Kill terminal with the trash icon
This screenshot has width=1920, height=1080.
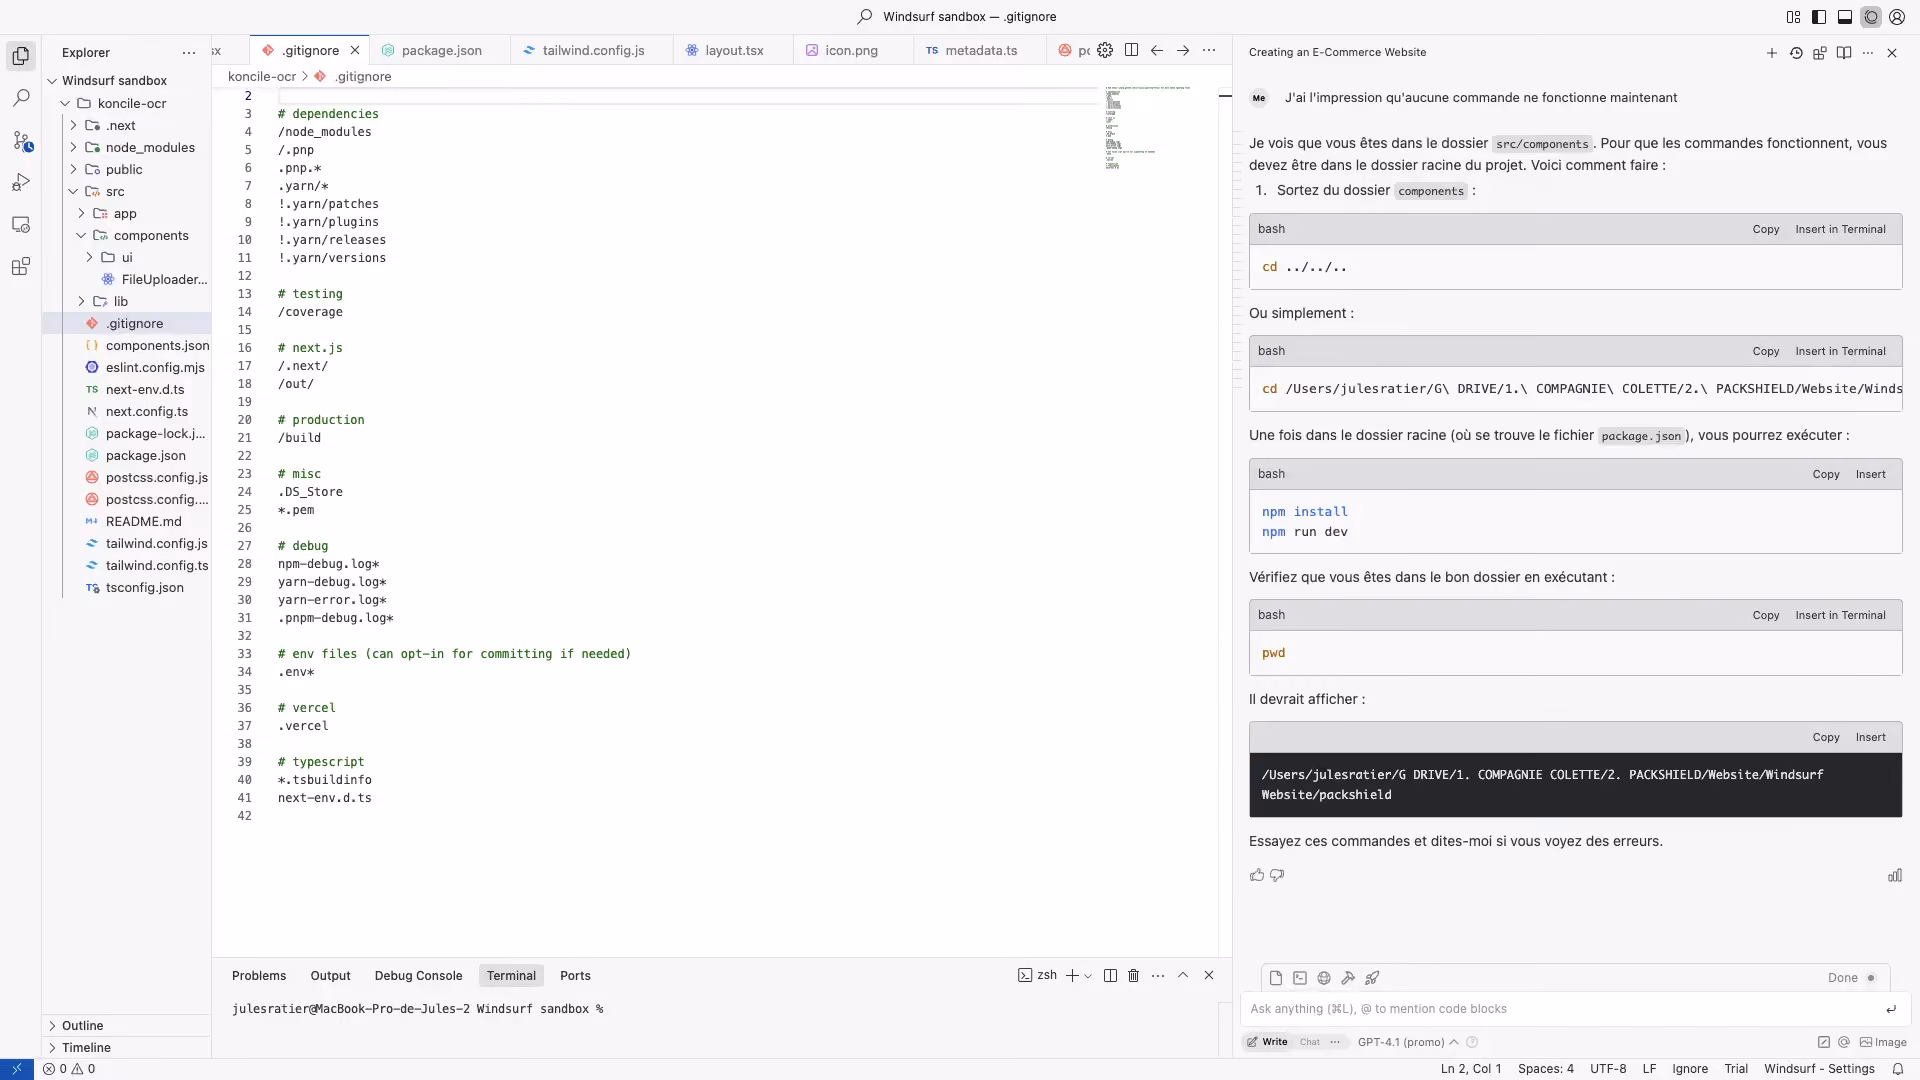click(x=1133, y=976)
